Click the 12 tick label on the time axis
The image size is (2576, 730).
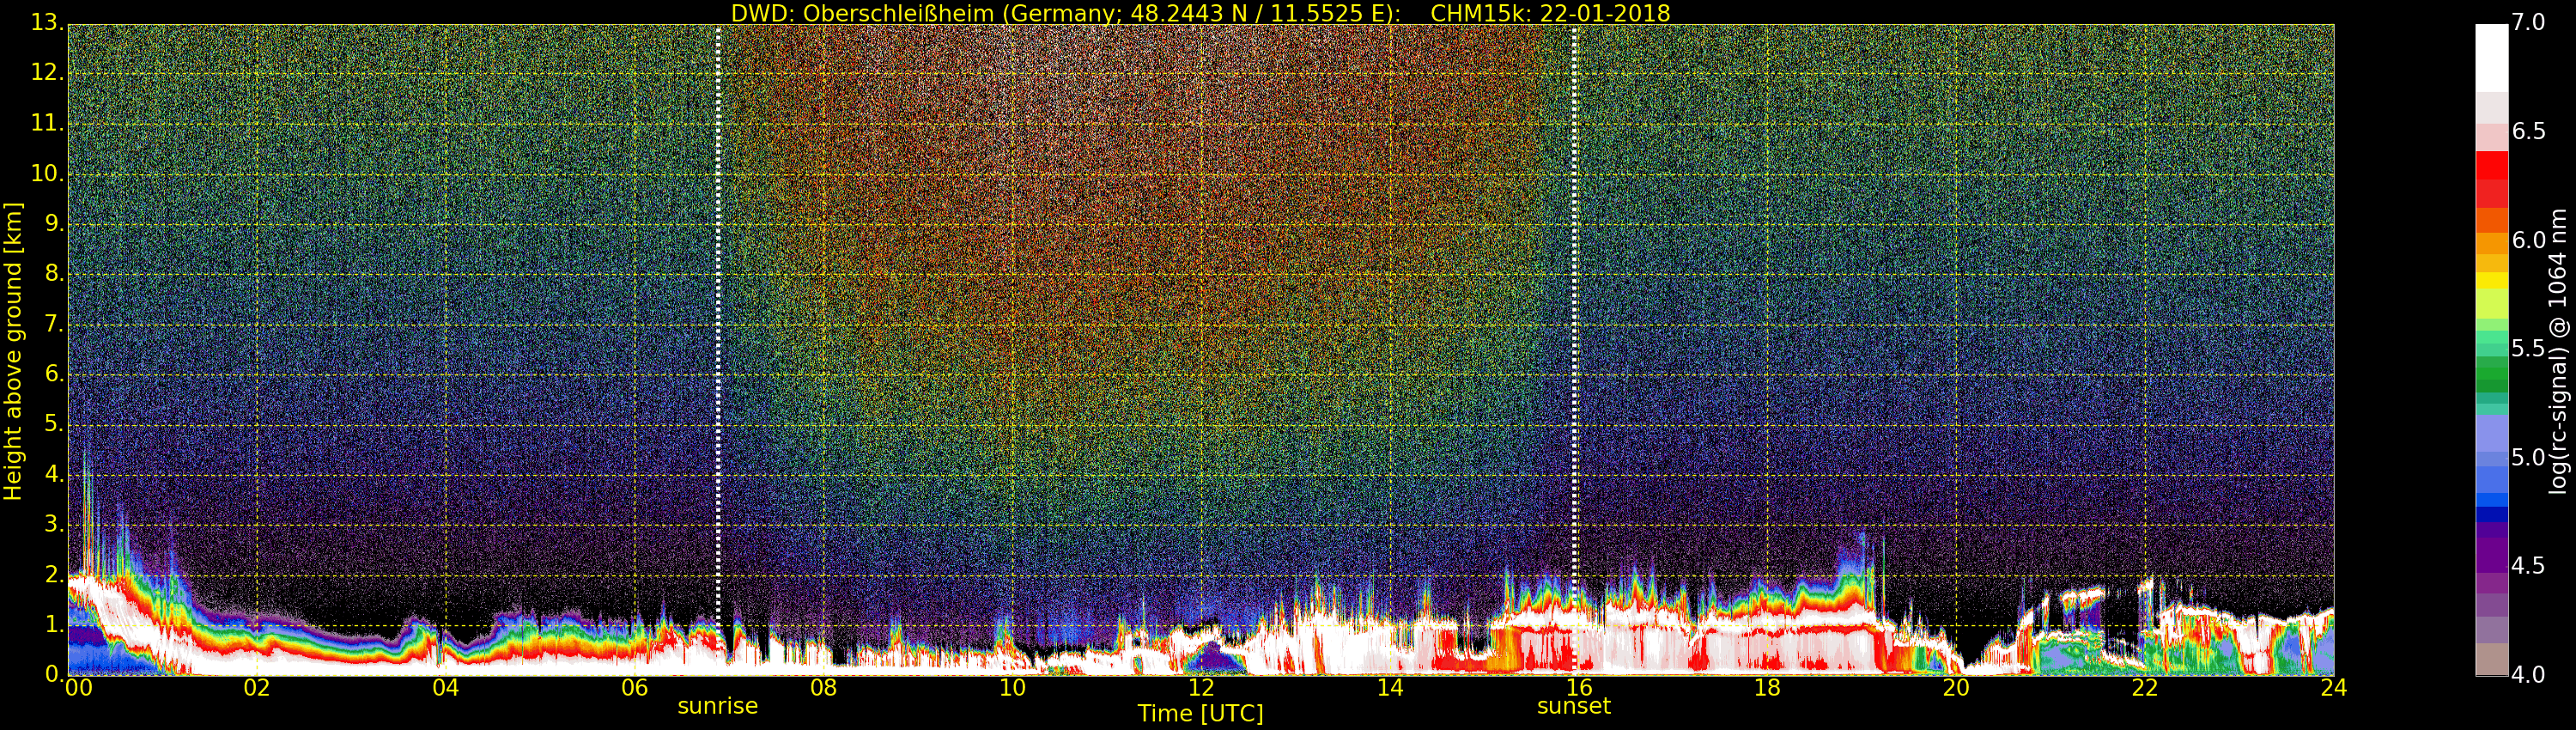click(1200, 688)
